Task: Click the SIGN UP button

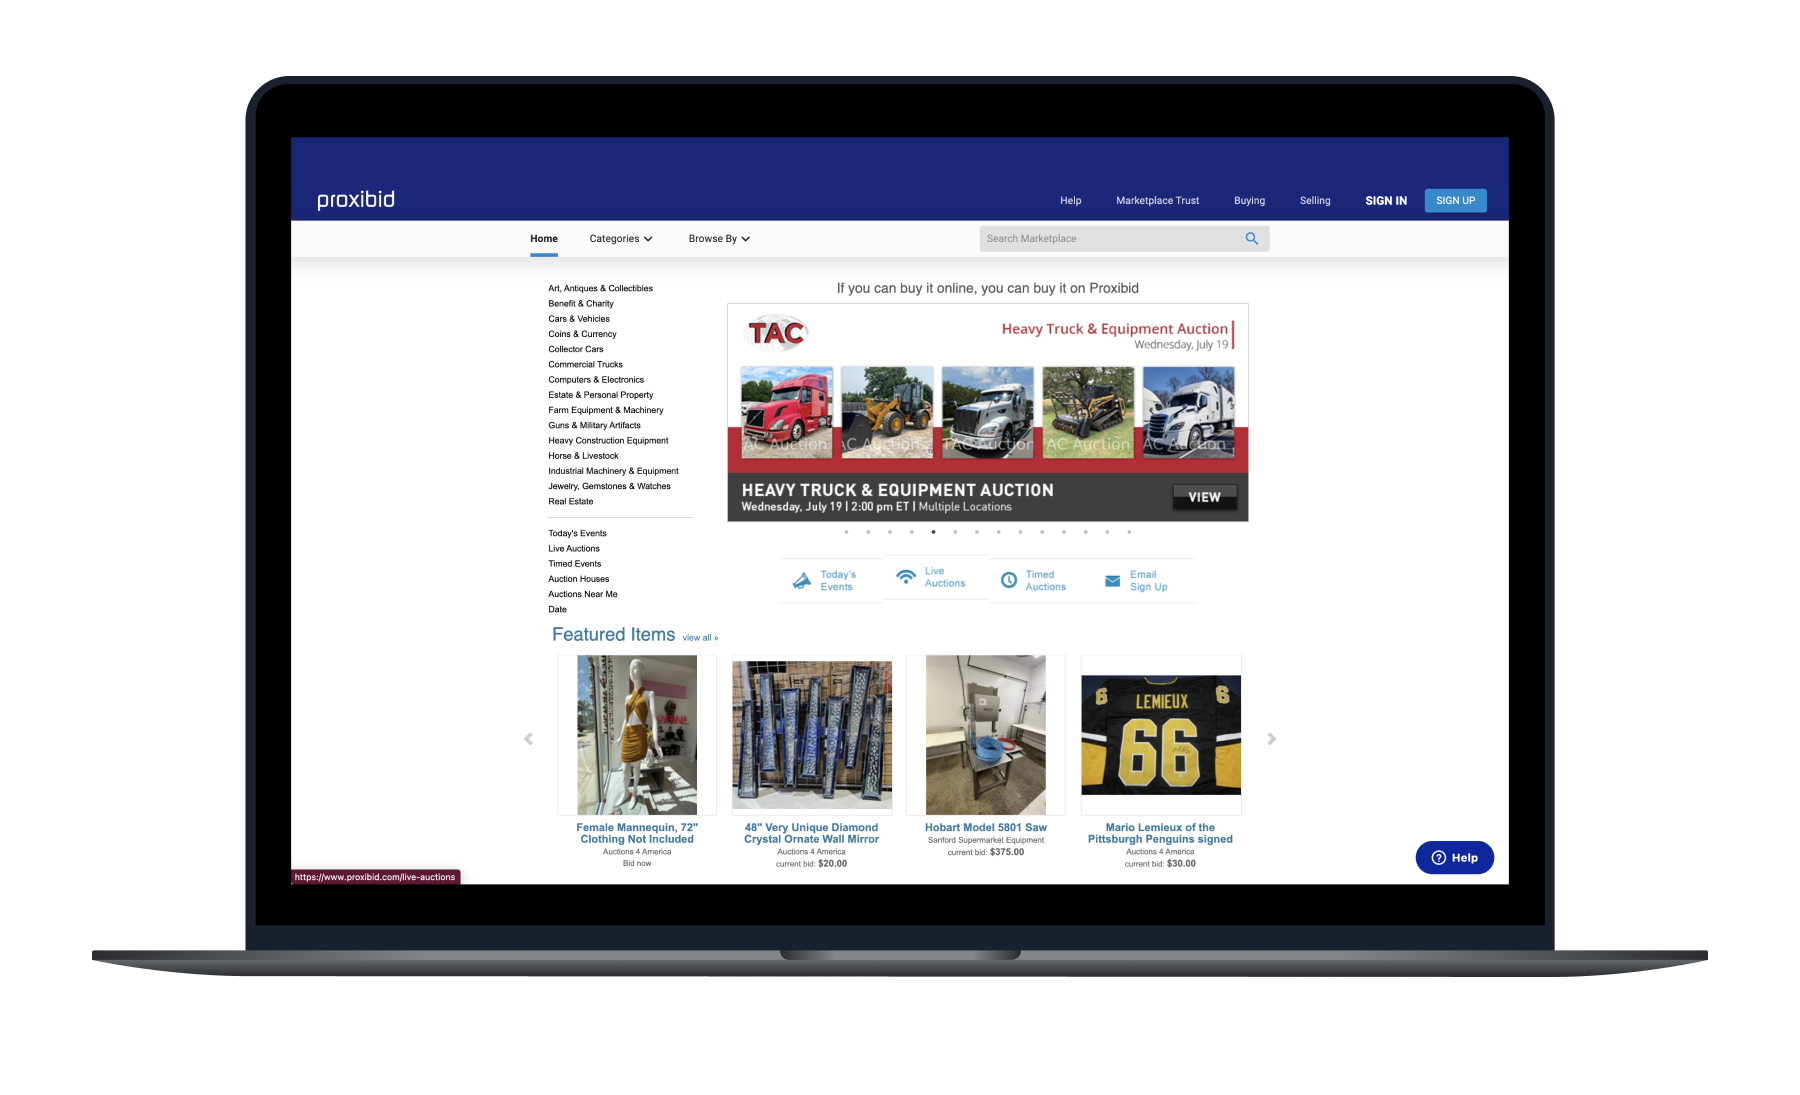Action: 1455,200
